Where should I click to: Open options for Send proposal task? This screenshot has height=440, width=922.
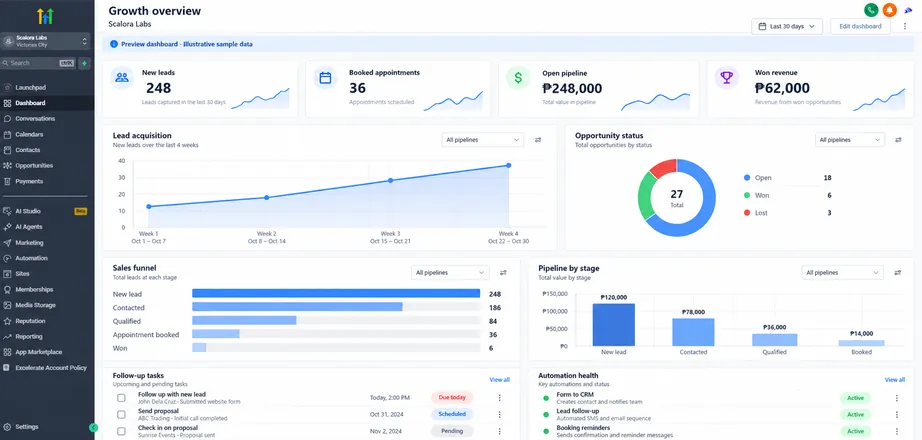500,414
